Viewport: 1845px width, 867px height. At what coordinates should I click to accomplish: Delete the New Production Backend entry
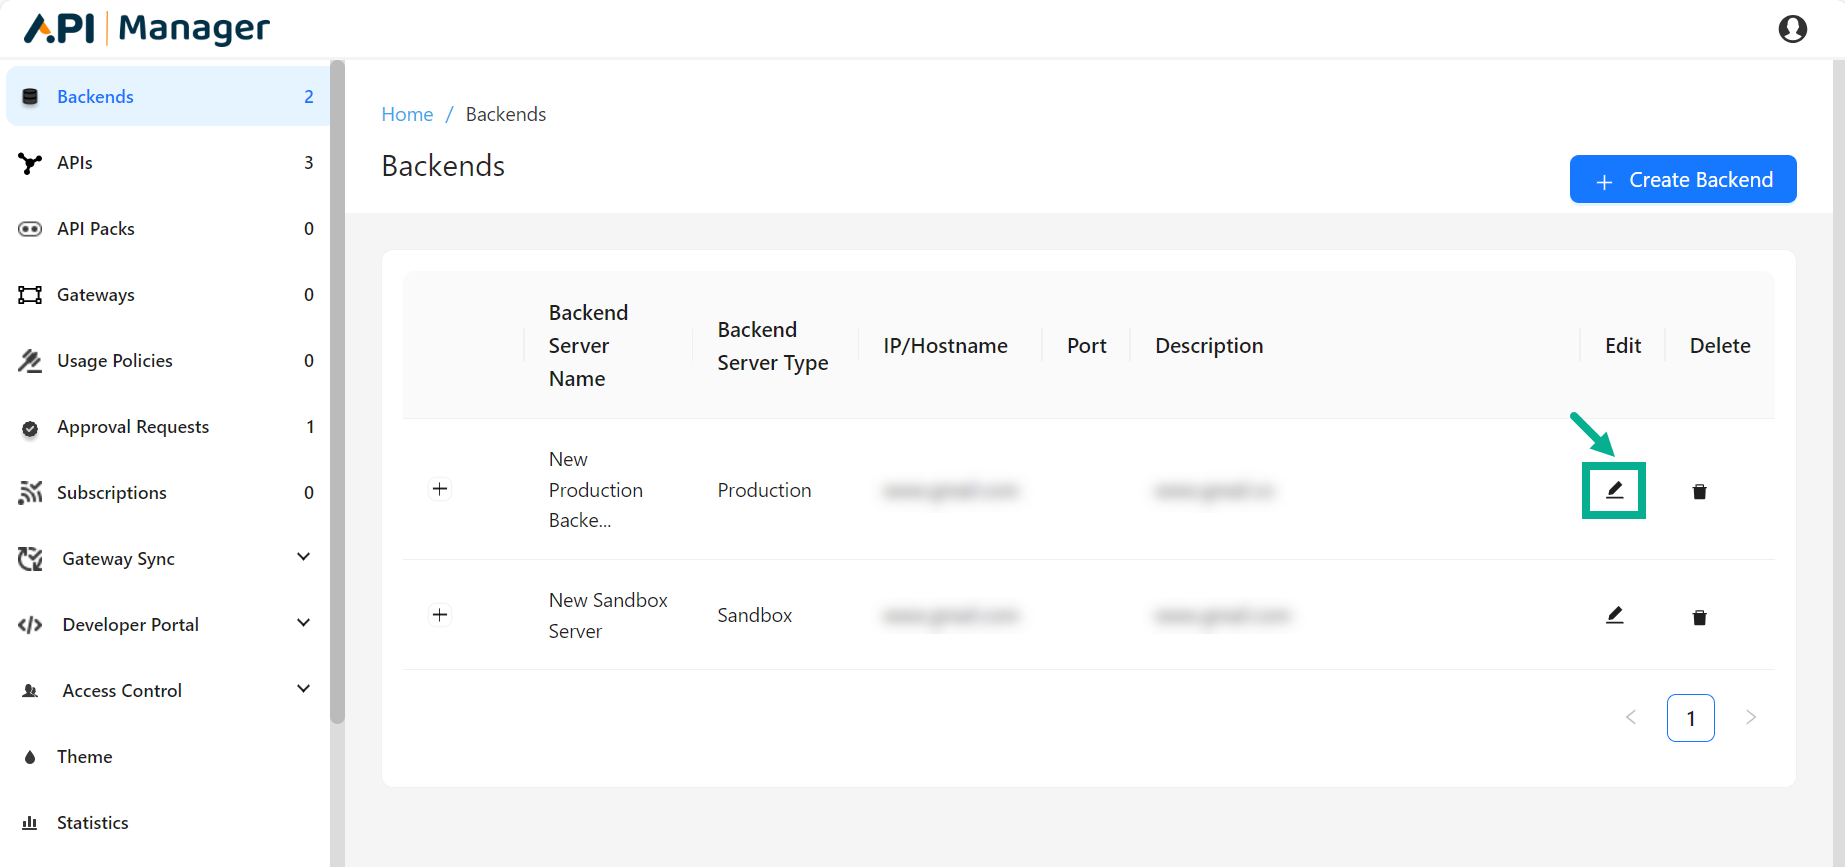[1699, 491]
